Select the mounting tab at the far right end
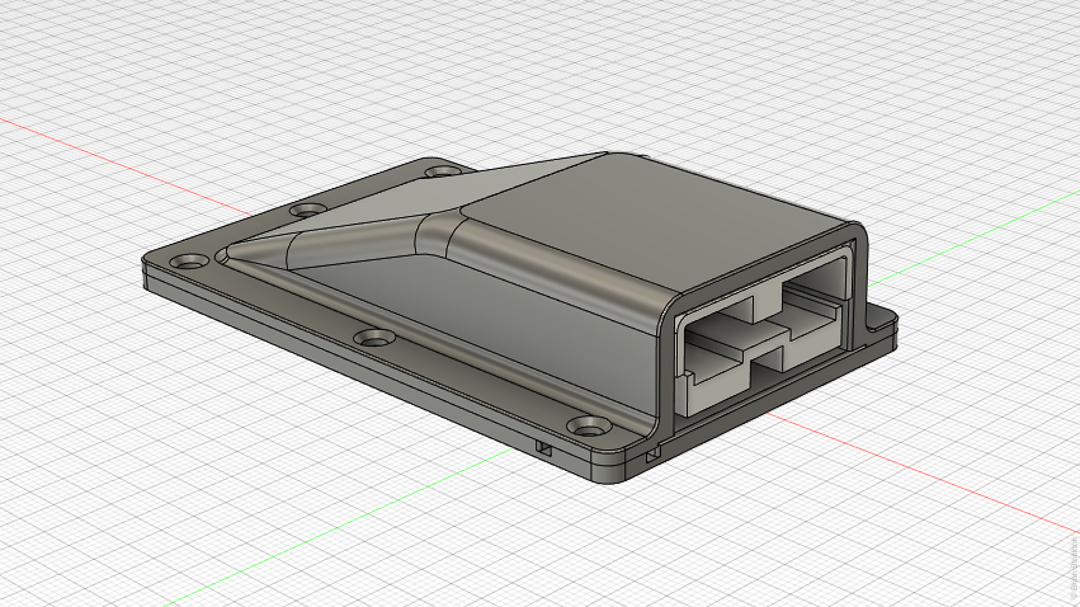 [x=882, y=326]
